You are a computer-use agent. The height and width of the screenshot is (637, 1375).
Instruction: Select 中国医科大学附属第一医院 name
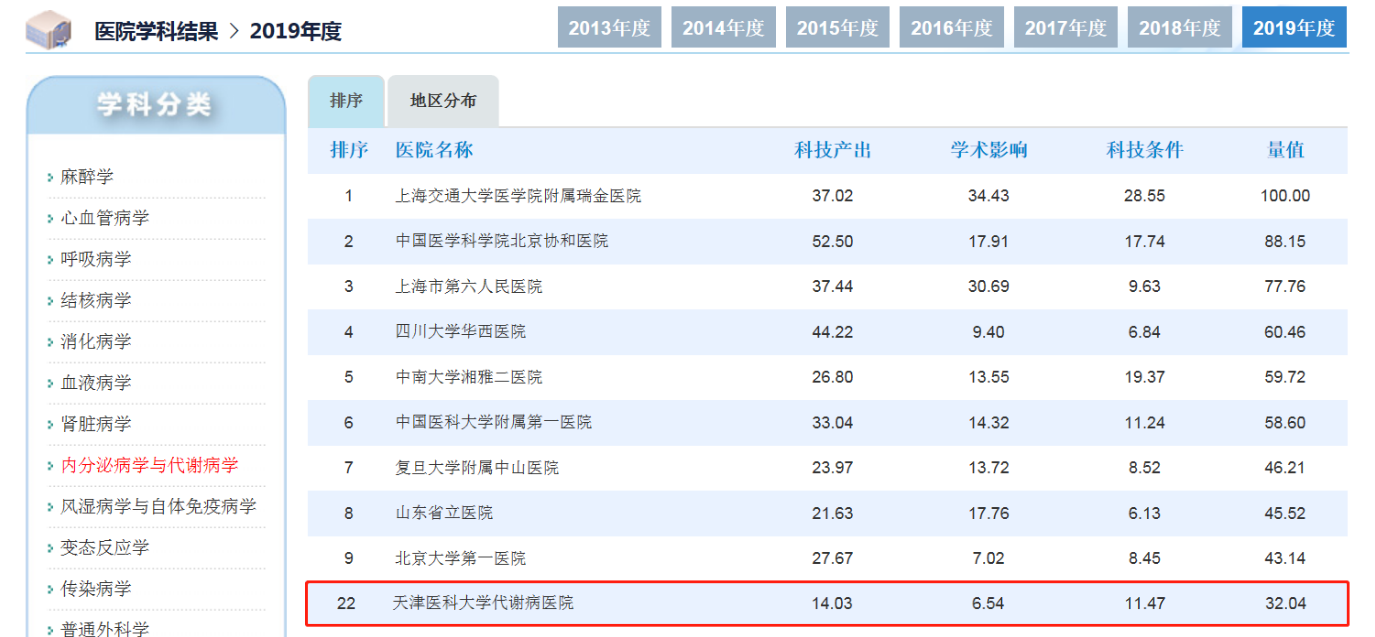pyautogui.click(x=493, y=422)
